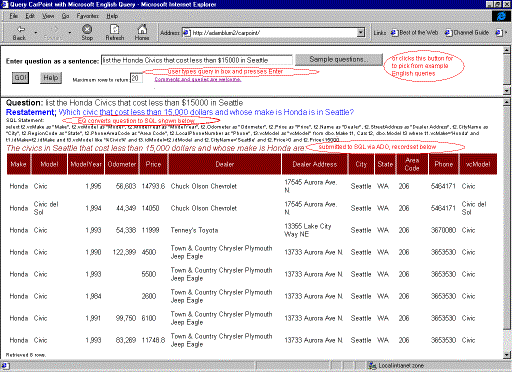Image resolution: width=512 pixels, height=384 pixels.
Task: Click the odometer value 99,750
Action: click(126, 318)
